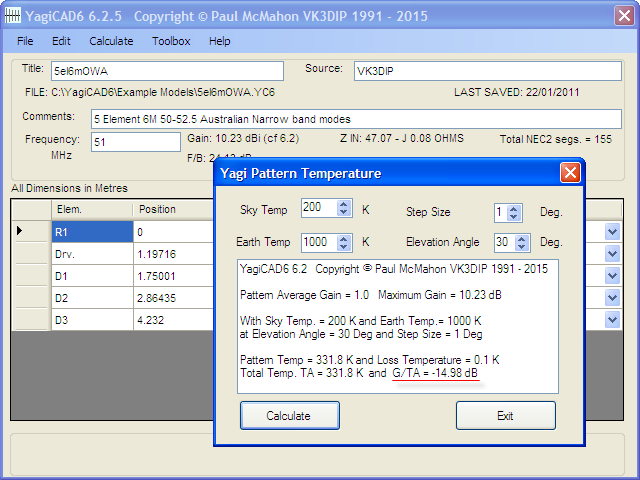Screen dimensions: 640x480
Task: Open the dropdown in the D1 row
Action: (612, 276)
